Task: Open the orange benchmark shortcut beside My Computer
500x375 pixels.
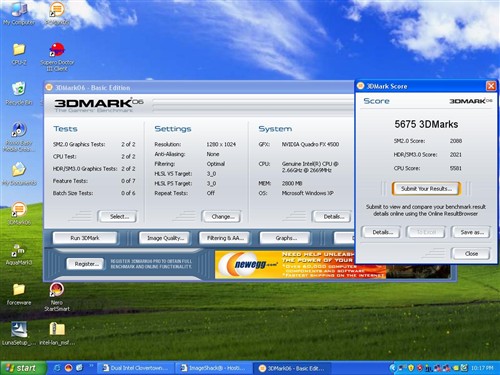Action: pyautogui.click(x=57, y=13)
